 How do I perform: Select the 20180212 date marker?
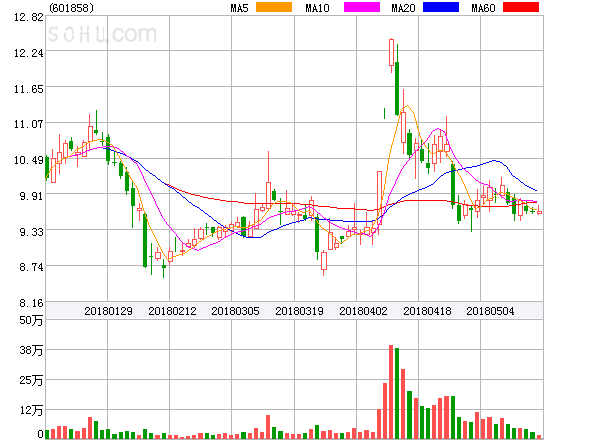pyautogui.click(x=172, y=311)
